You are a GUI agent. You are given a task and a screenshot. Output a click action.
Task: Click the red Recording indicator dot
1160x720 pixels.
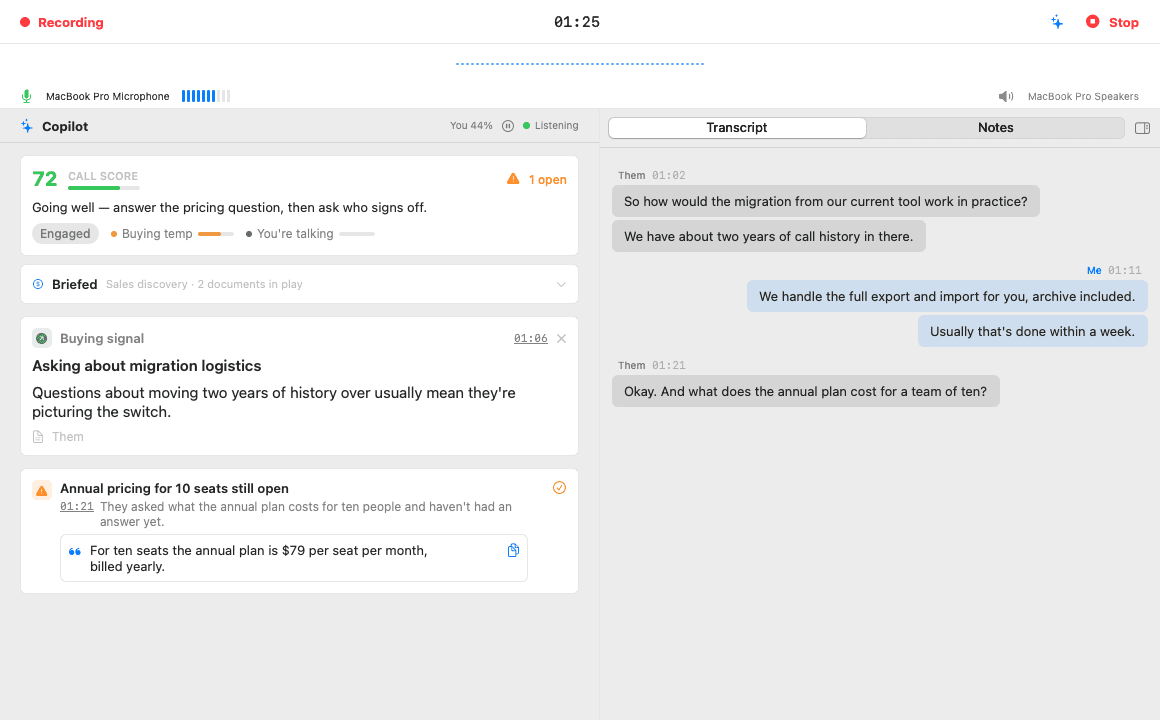pos(25,22)
